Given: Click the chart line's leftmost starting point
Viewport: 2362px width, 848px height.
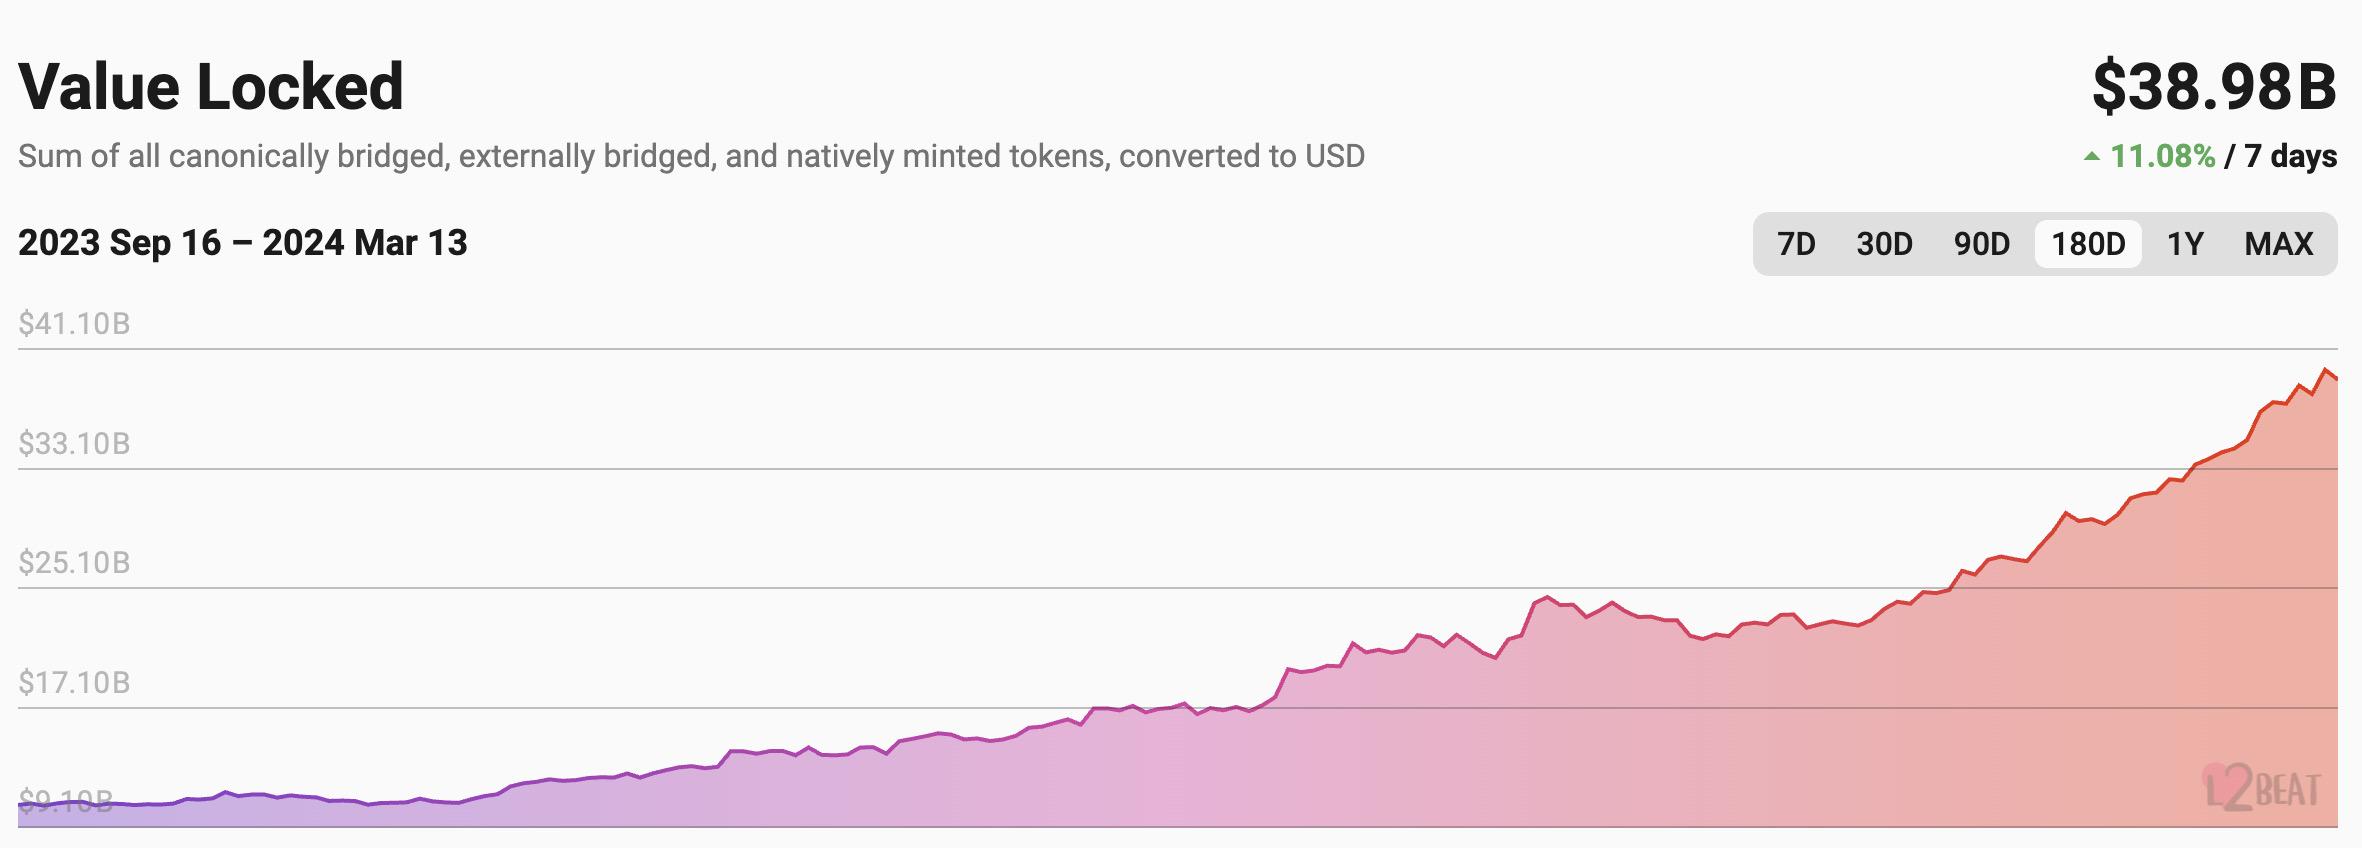Looking at the screenshot, I should click(x=20, y=804).
